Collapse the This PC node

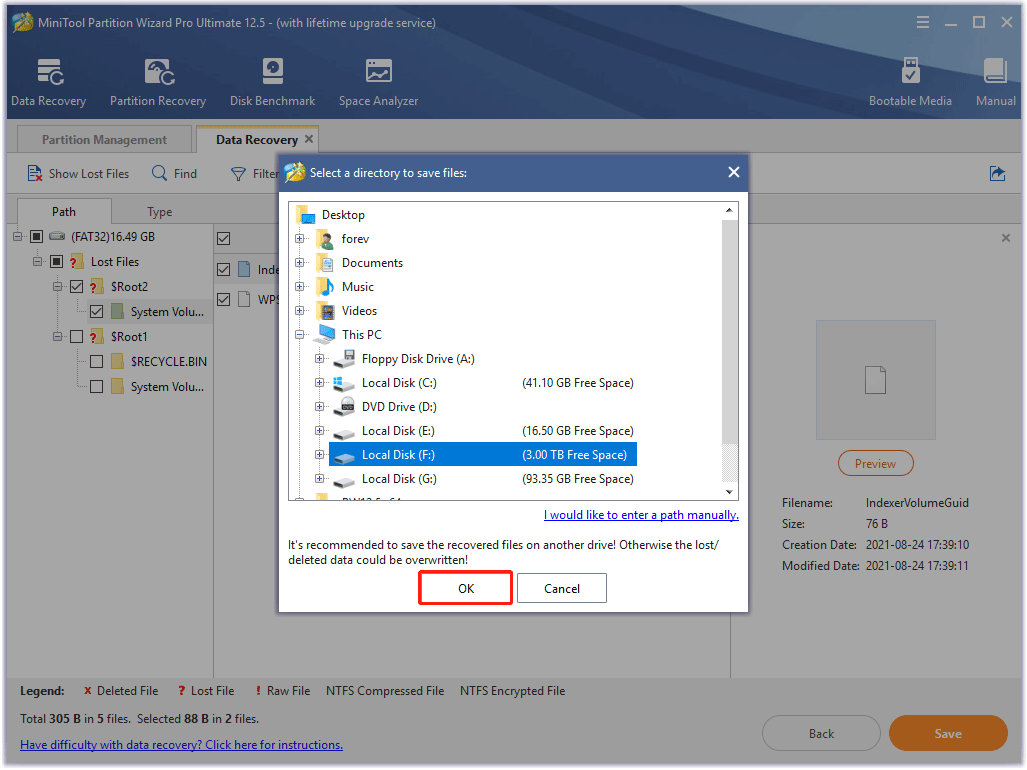[300, 335]
